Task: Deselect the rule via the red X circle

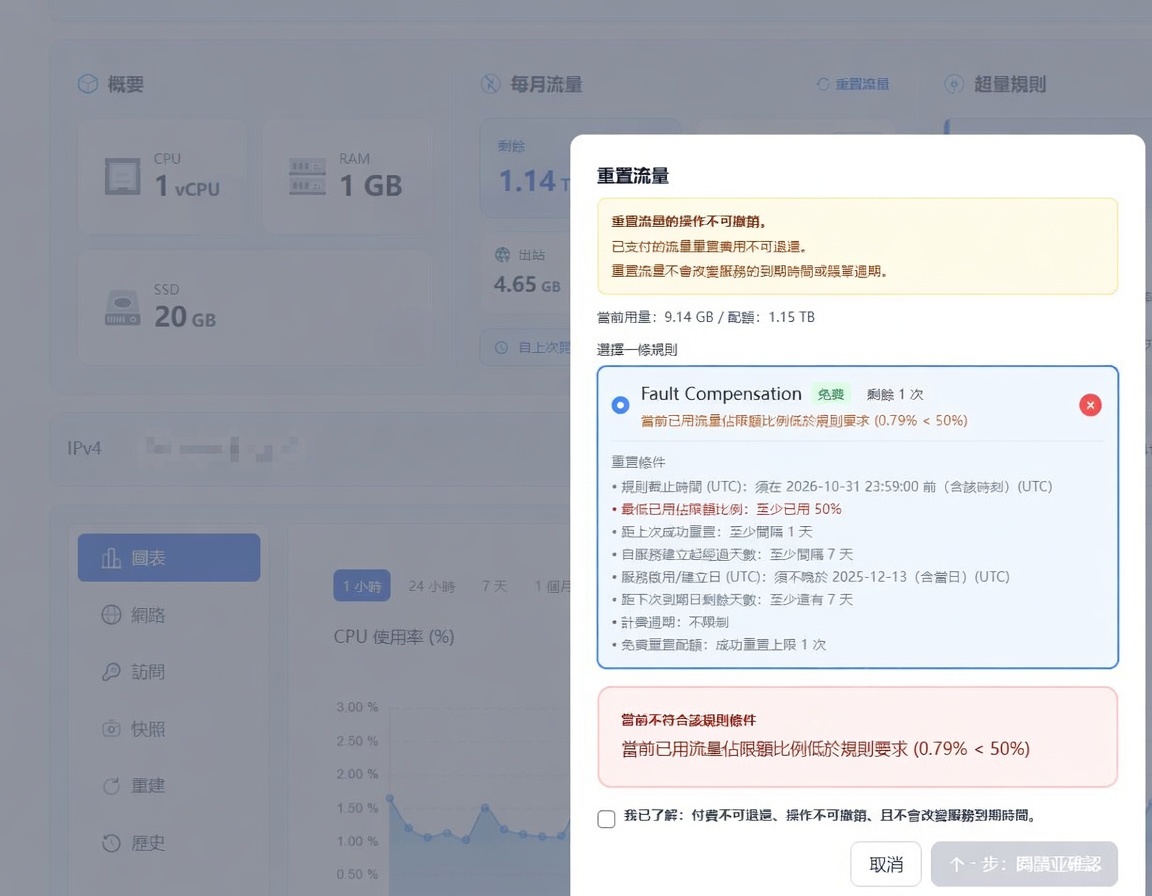Action: click(x=1090, y=404)
